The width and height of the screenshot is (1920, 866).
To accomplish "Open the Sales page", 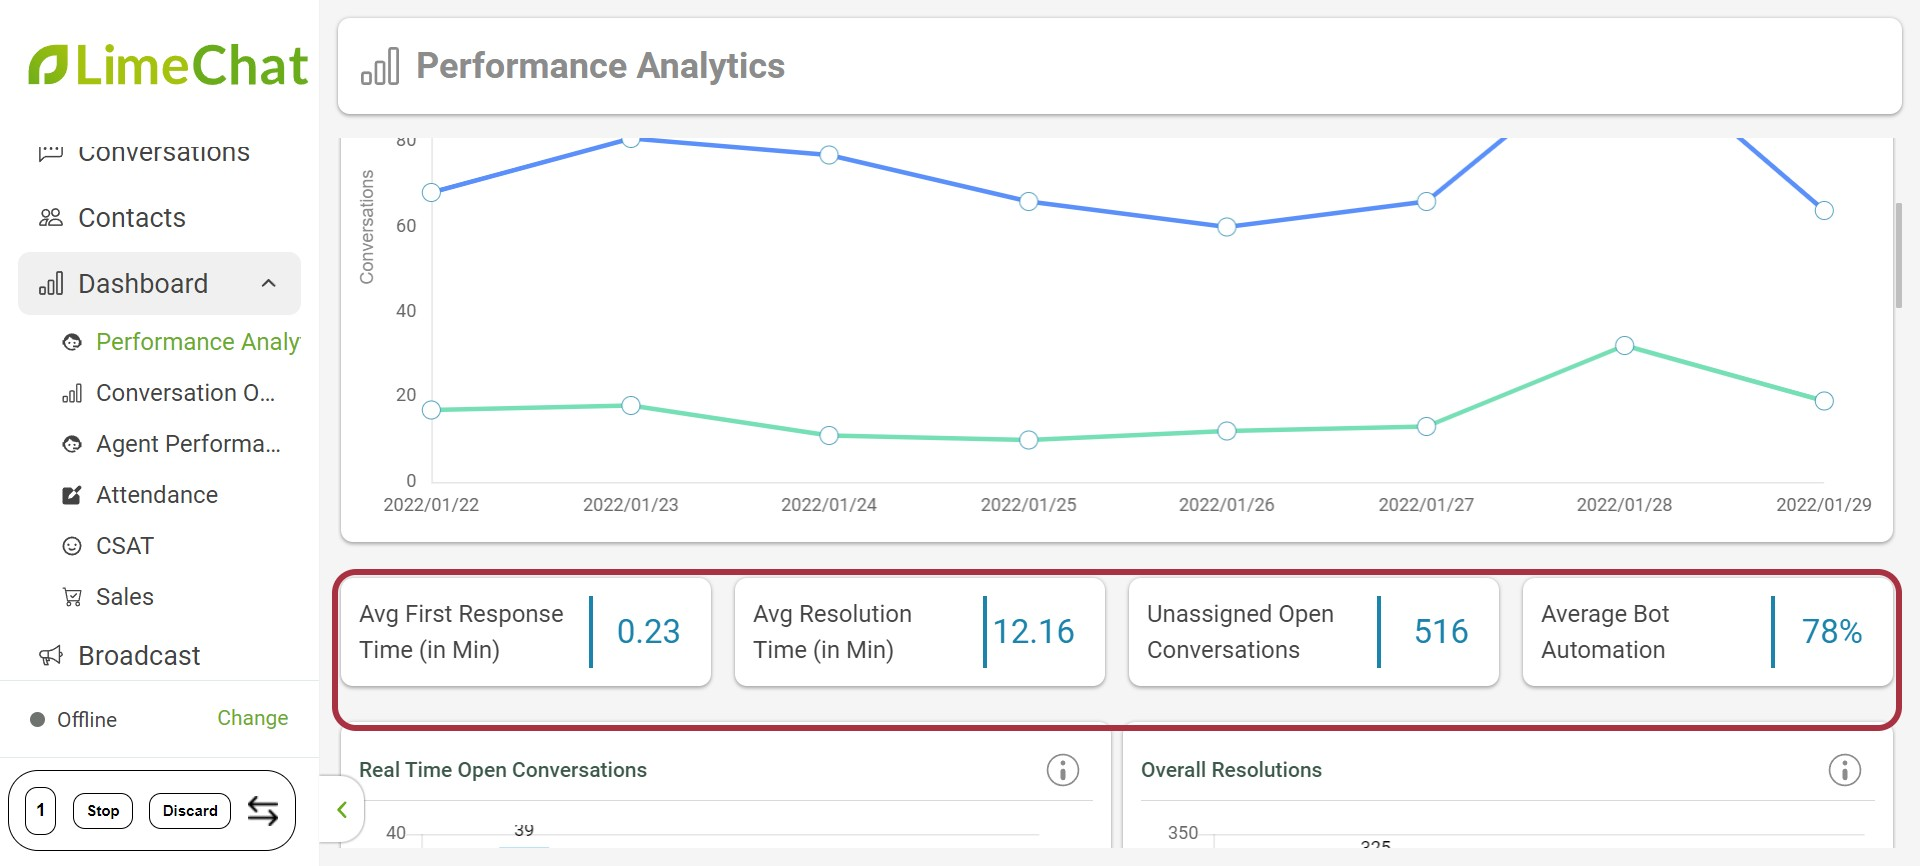I will [125, 597].
